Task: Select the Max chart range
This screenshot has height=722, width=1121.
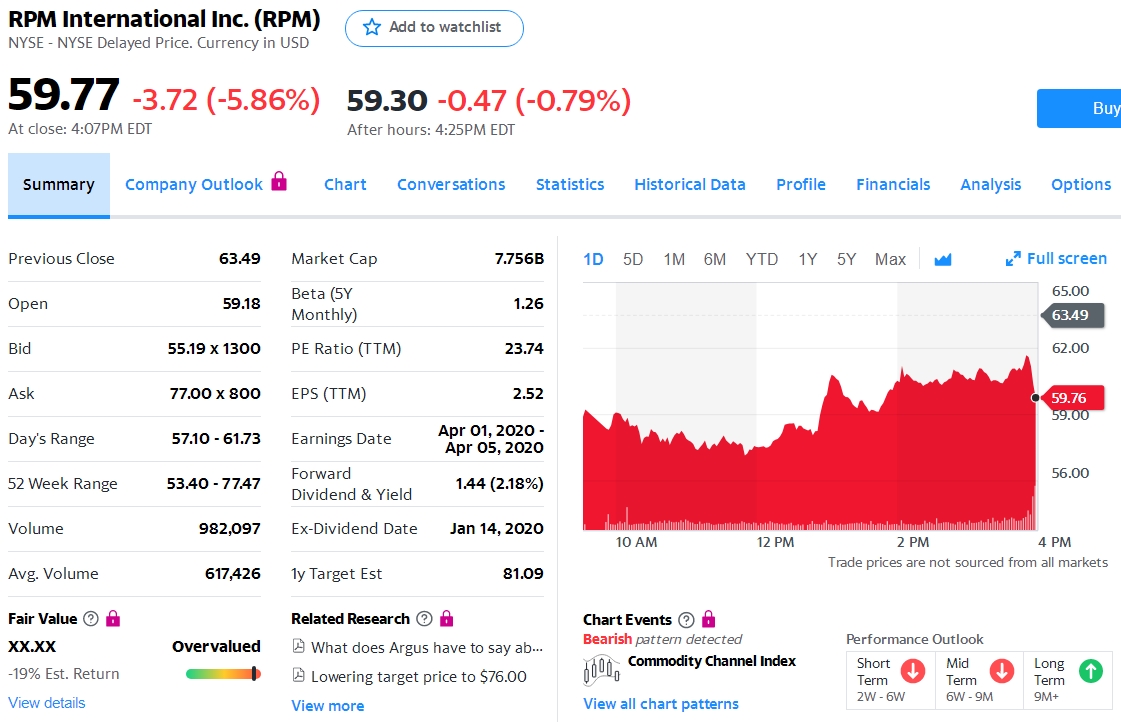Action: tap(890, 259)
